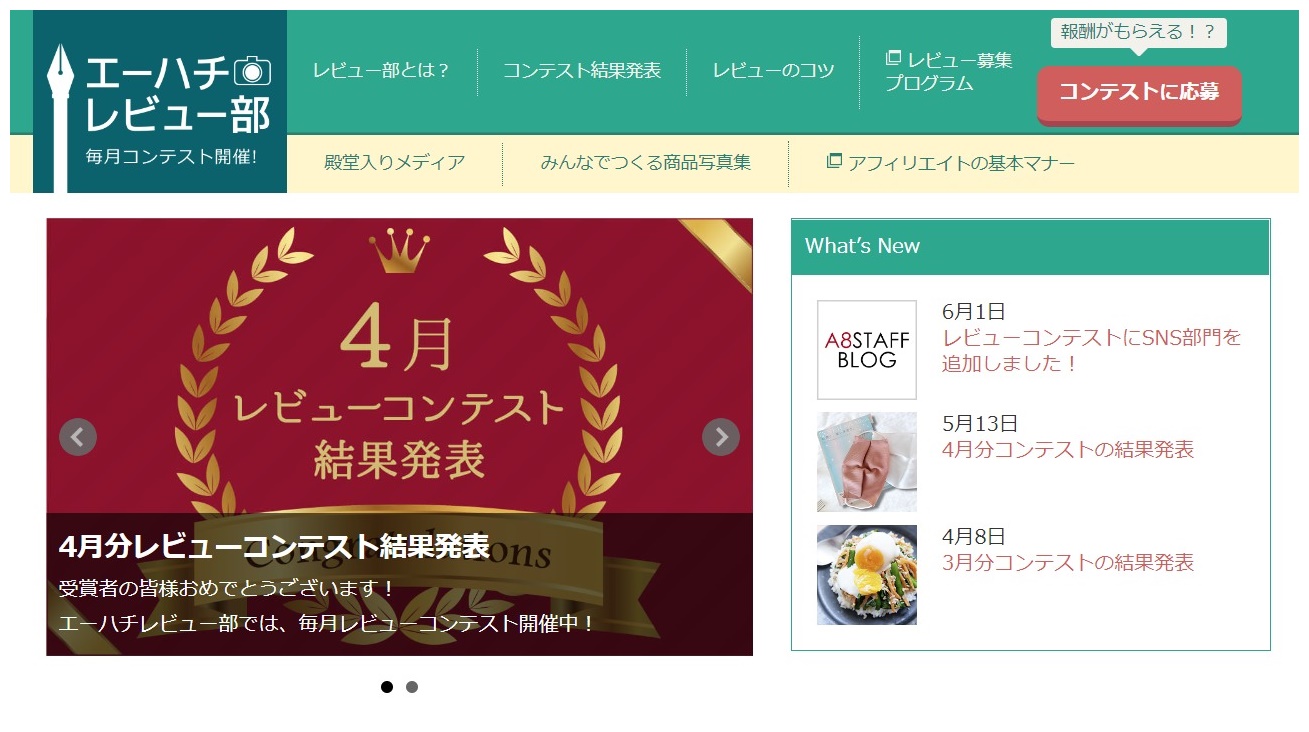The width and height of the screenshot is (1309, 732).
Task: Click the camera icon beside エーハチ
Action: [x=253, y=70]
